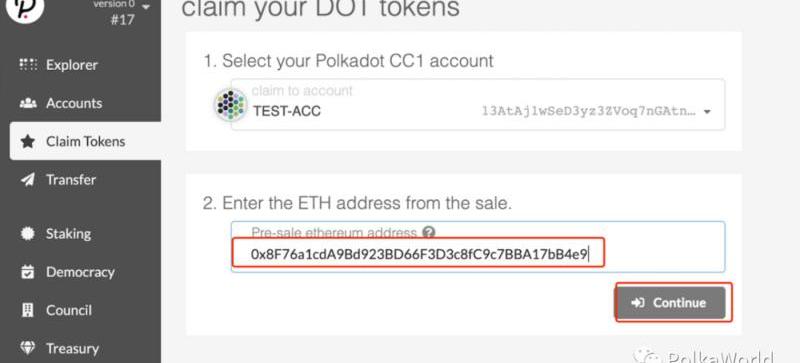Click the Polkadot logo at top left
800x363 pixels.
(26, 9)
